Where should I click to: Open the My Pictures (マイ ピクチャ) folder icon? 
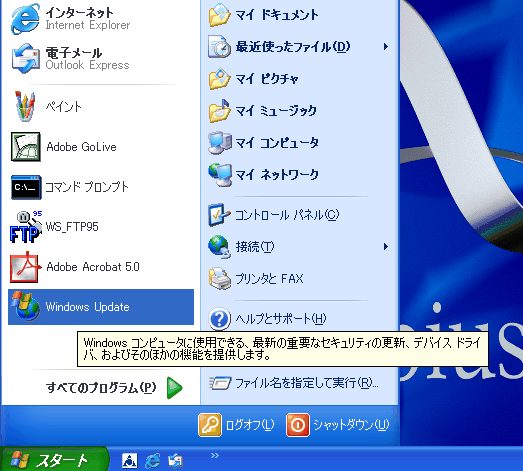219,79
